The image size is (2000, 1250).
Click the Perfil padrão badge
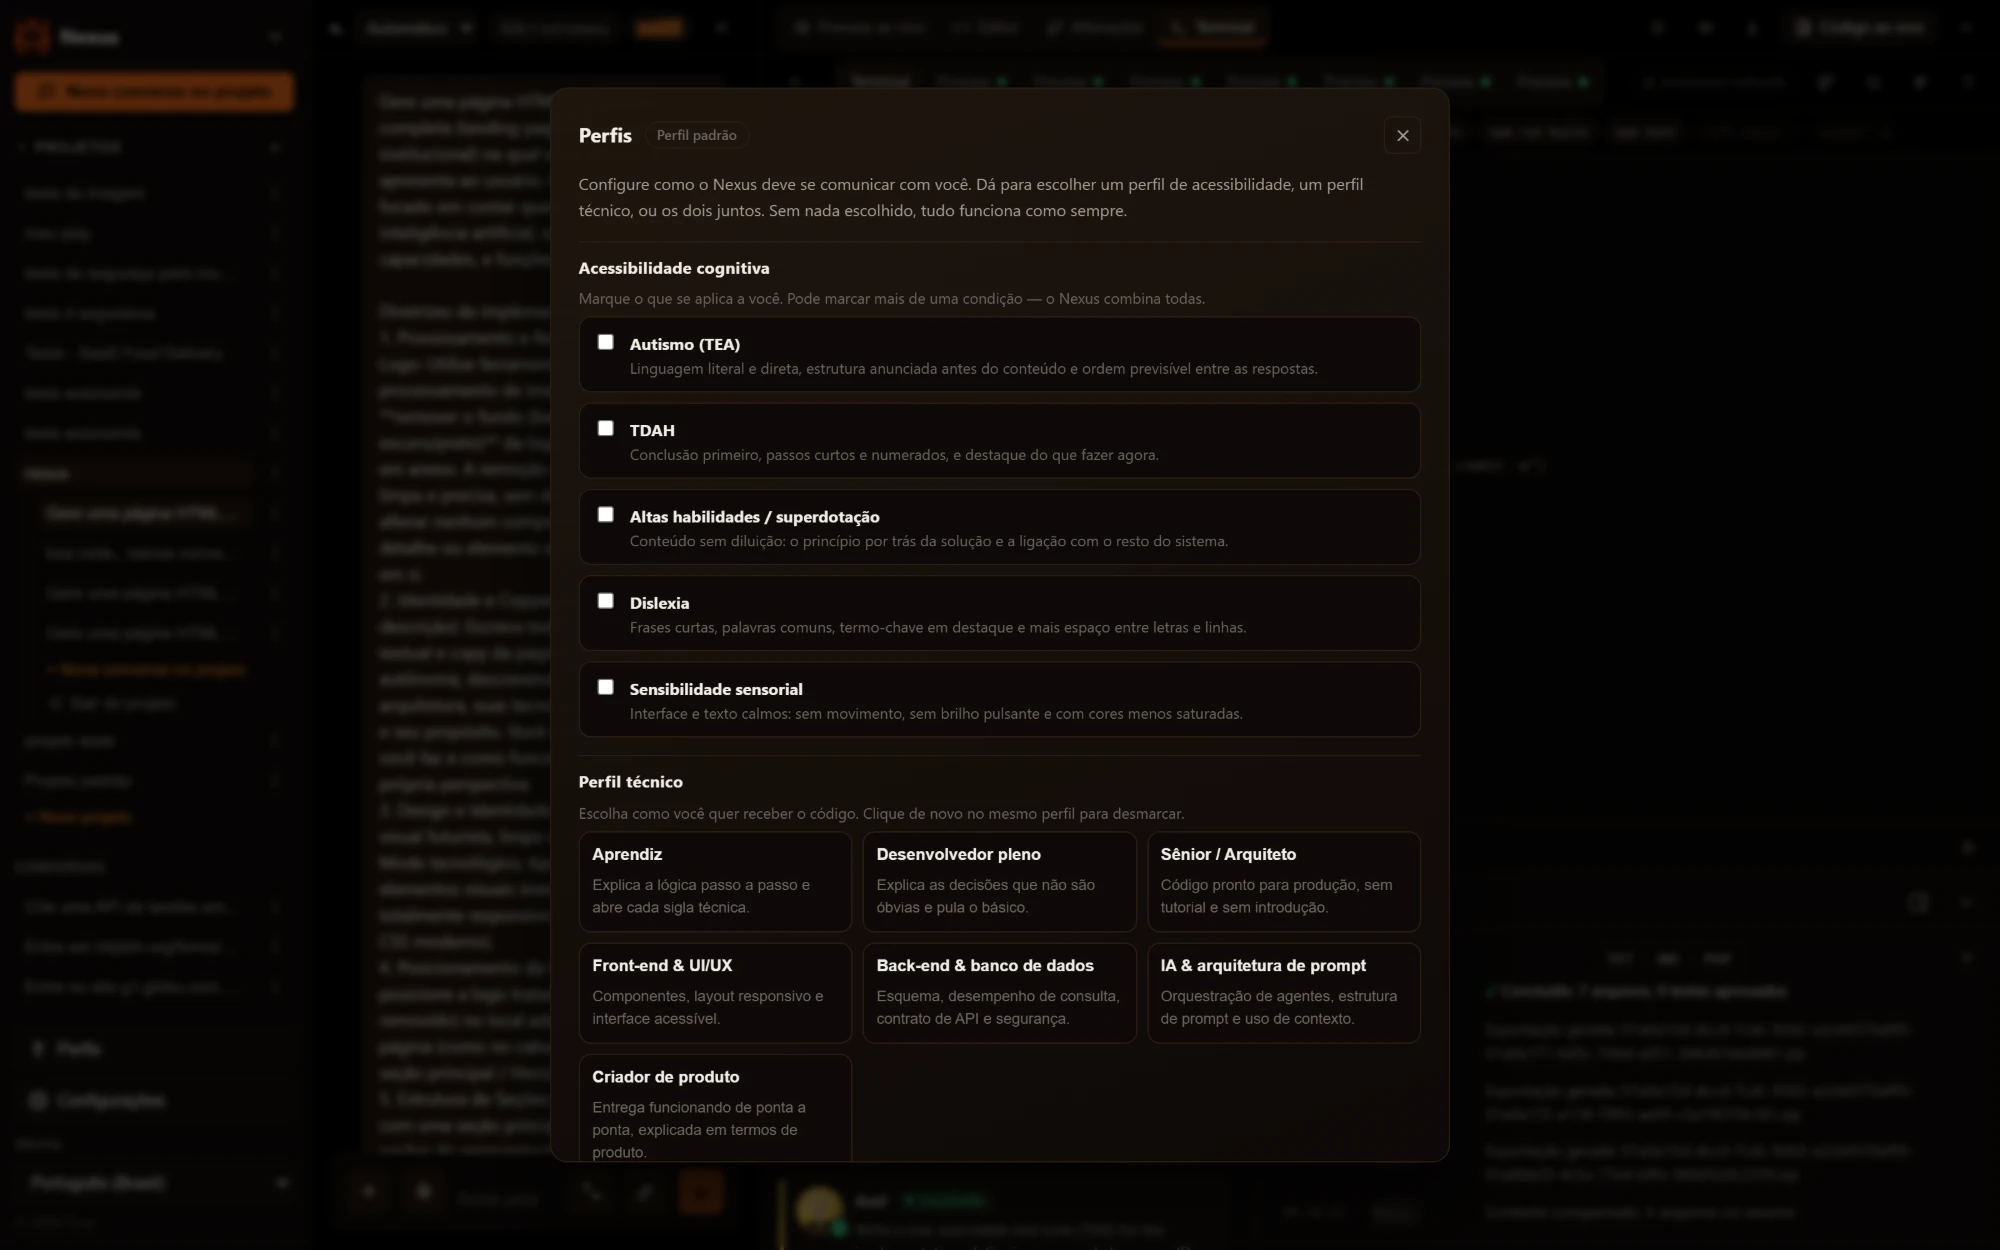(696, 135)
